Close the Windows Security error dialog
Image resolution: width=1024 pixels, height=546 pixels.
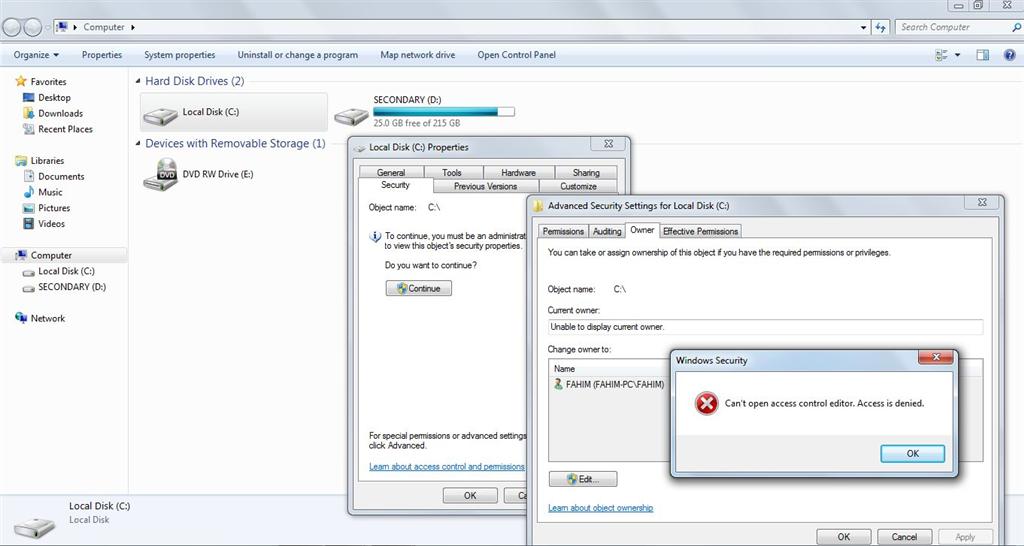pos(936,358)
